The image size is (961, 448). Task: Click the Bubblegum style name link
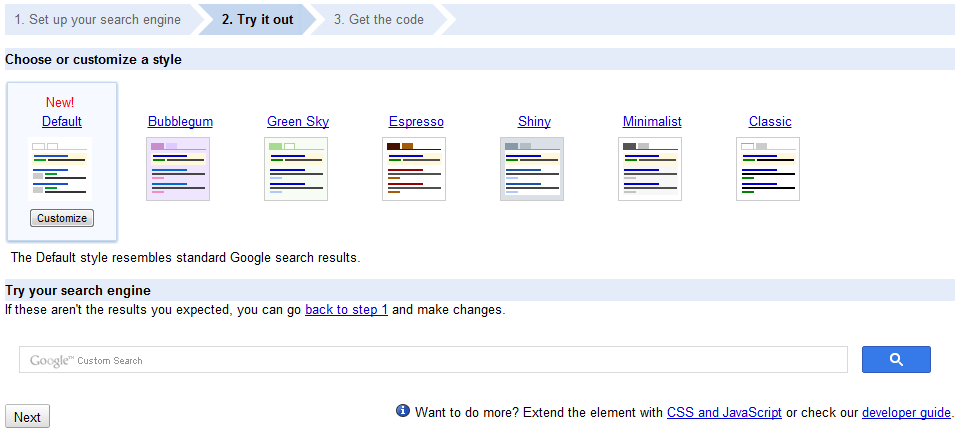coord(180,121)
